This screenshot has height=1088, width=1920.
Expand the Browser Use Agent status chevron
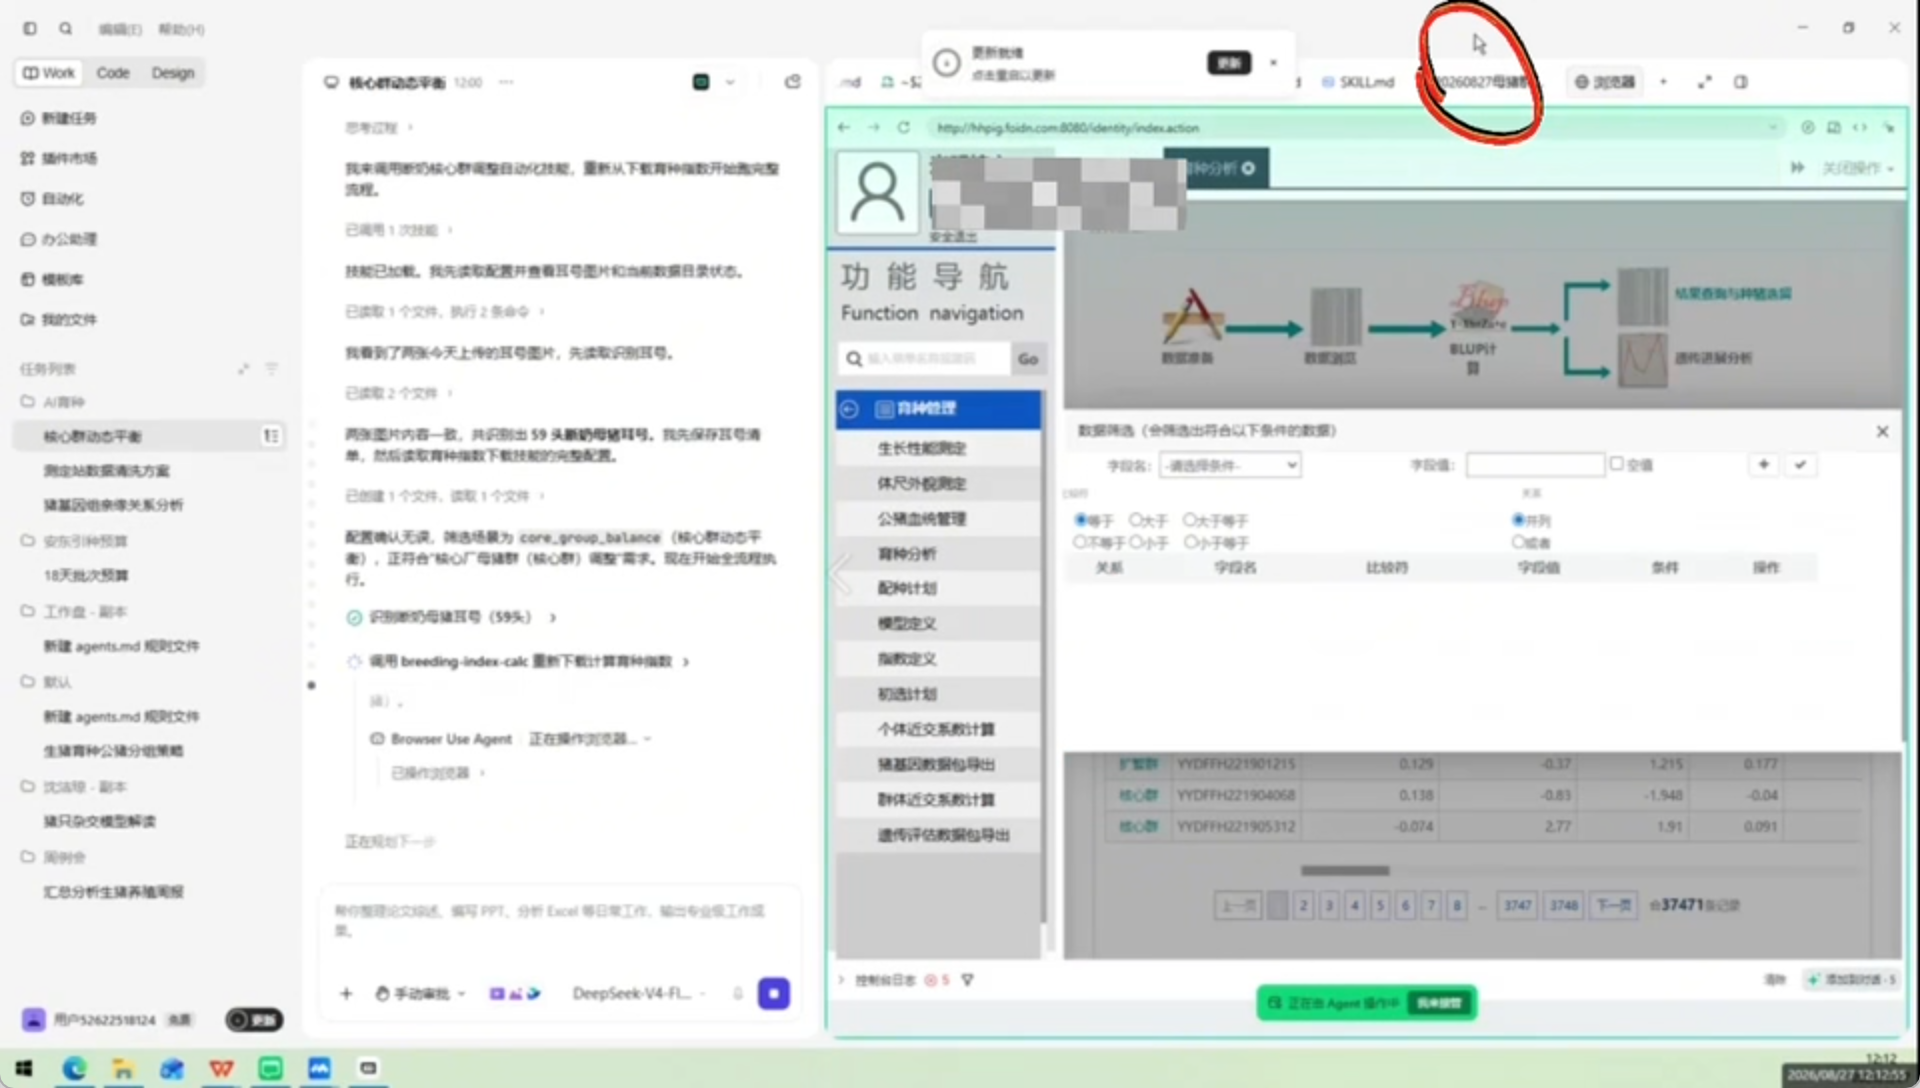[x=648, y=739]
